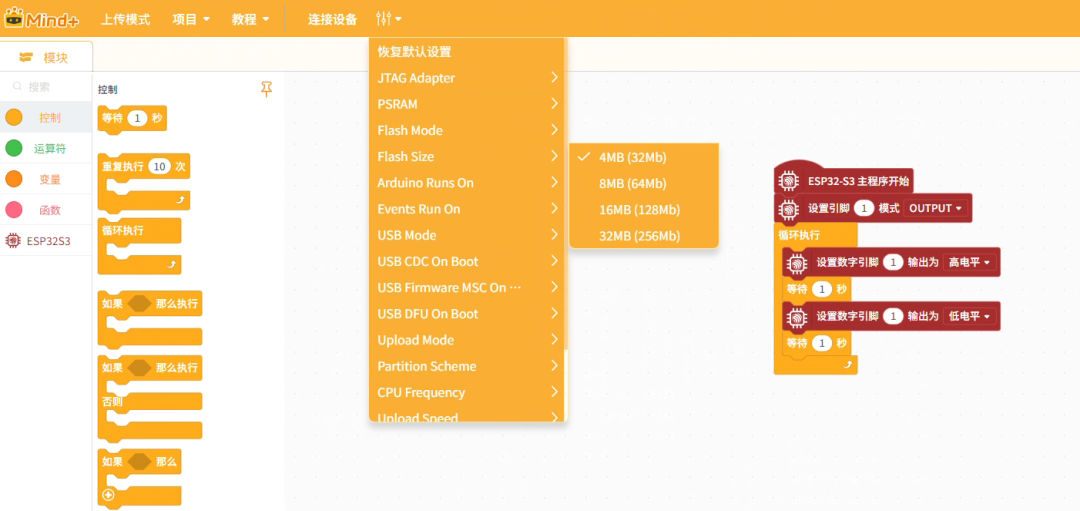
Task: Click the plus icon on 如果 那么 block
Action: [108, 495]
